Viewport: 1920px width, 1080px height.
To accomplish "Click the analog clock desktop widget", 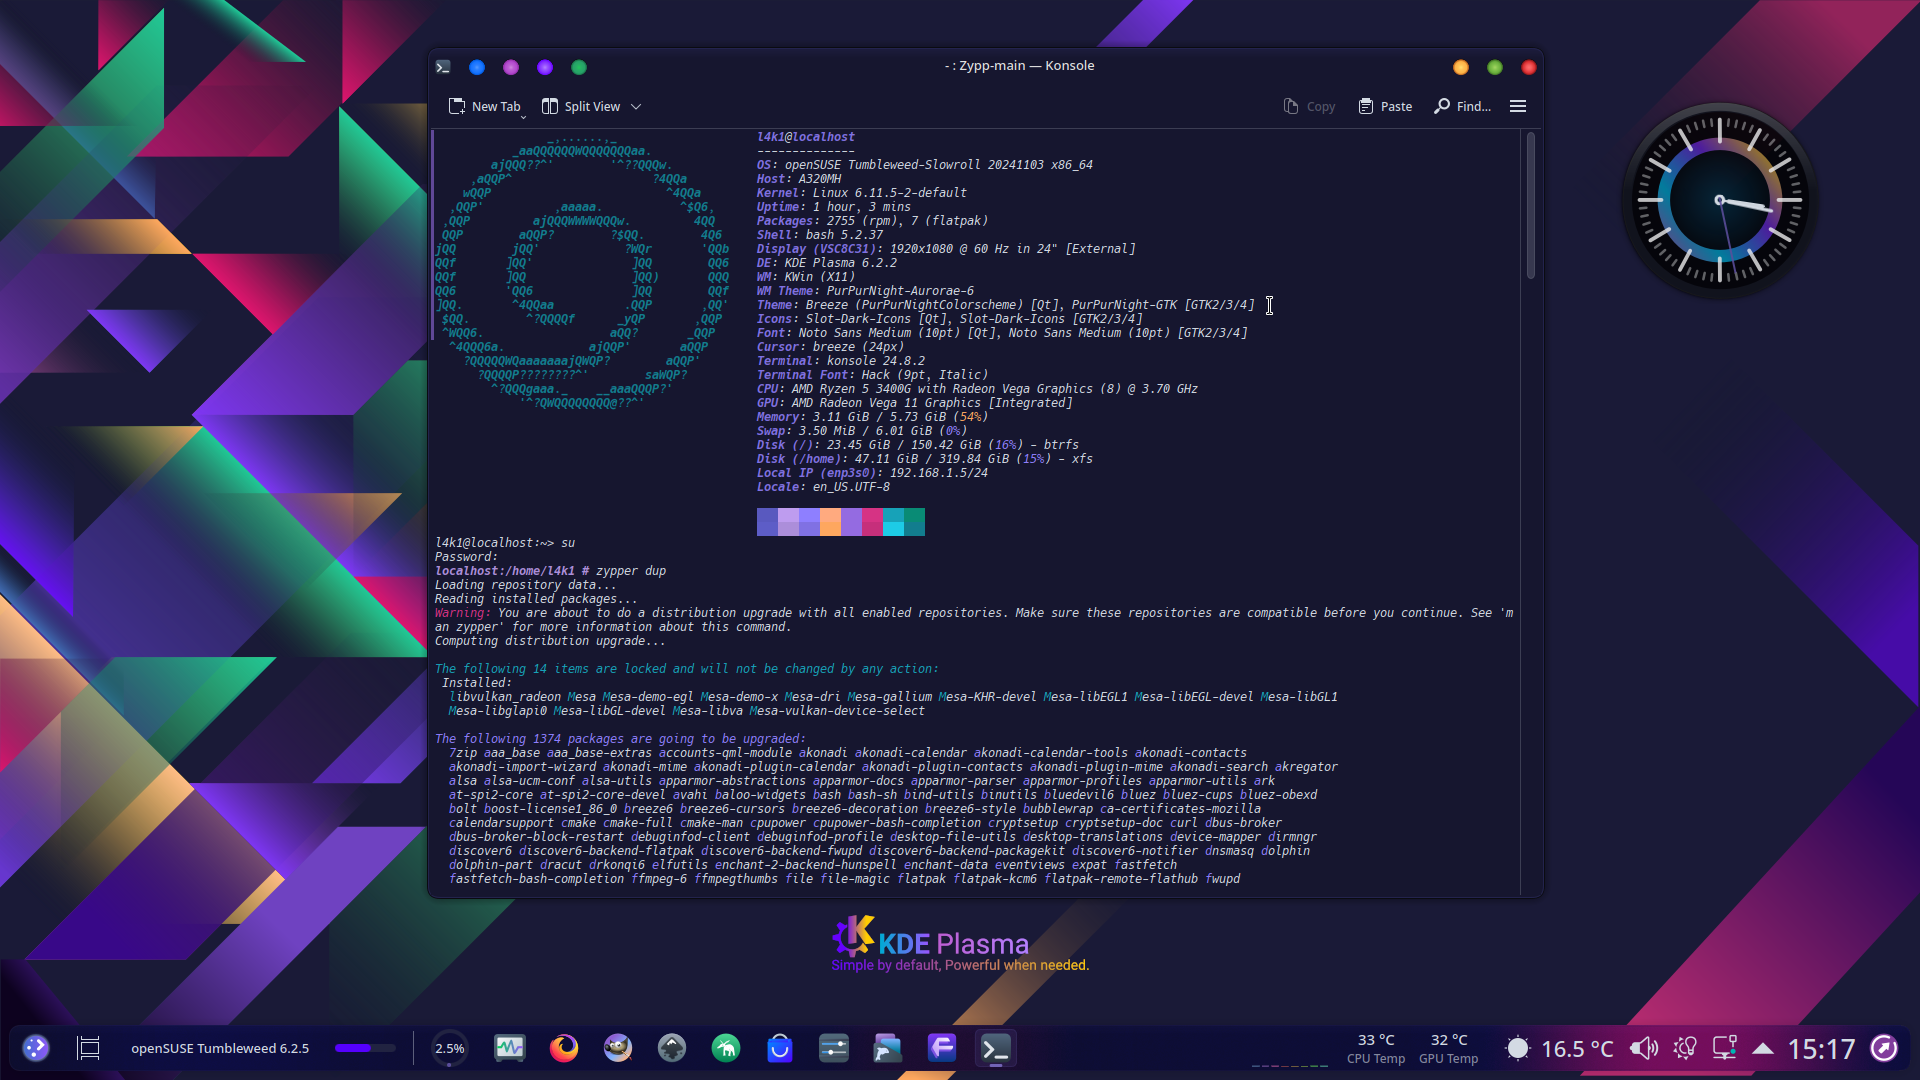I will (x=1720, y=200).
